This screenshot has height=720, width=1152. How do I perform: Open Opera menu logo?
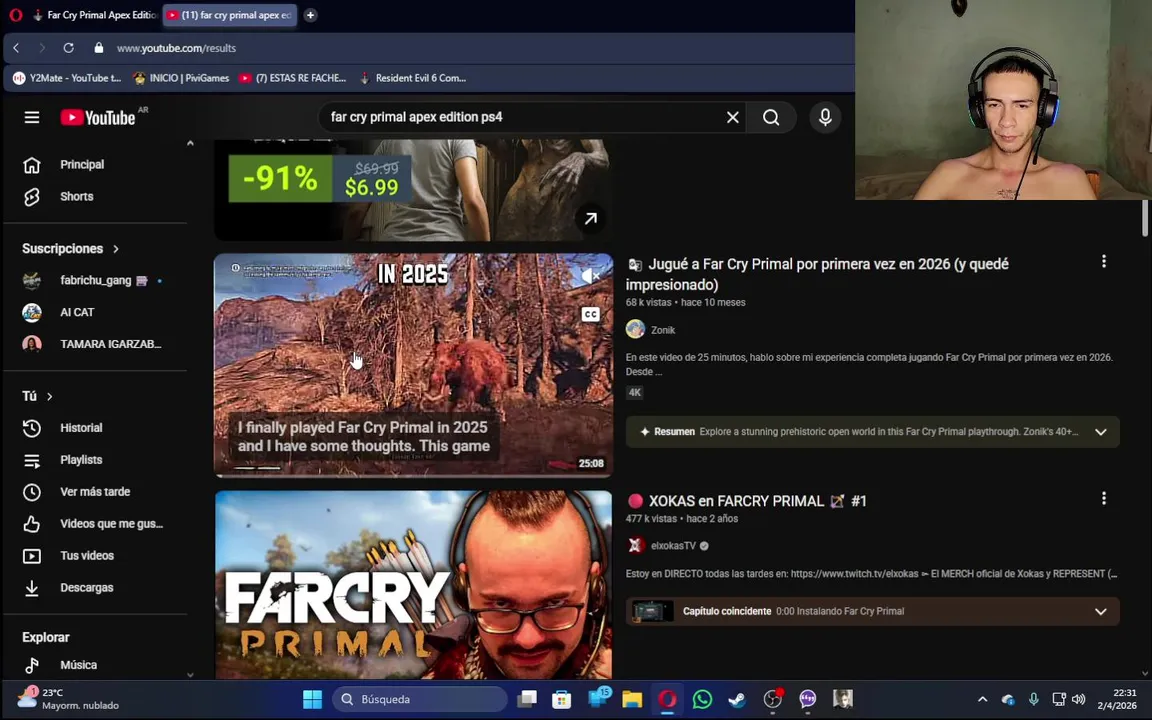[x=15, y=15]
